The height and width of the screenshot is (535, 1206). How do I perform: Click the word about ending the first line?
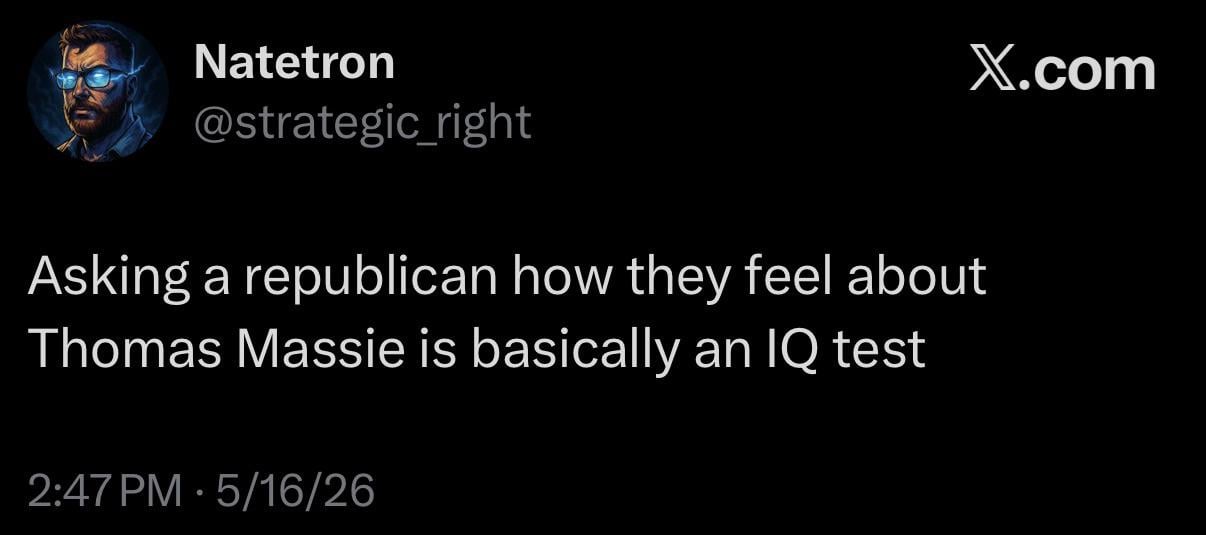coord(916,277)
